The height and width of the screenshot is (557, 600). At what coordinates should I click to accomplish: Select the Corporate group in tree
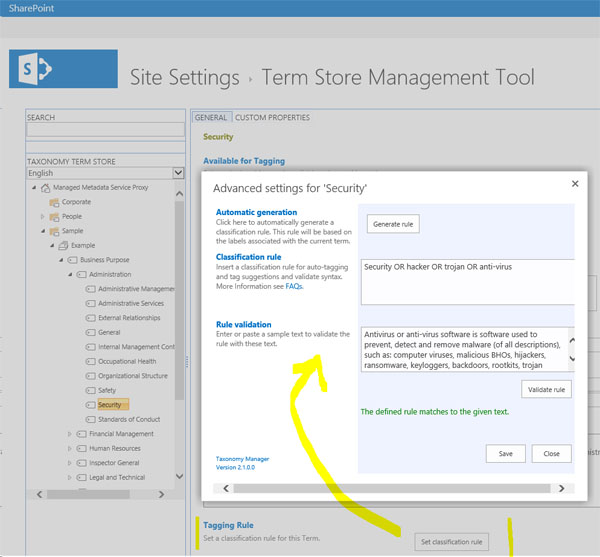(x=77, y=202)
